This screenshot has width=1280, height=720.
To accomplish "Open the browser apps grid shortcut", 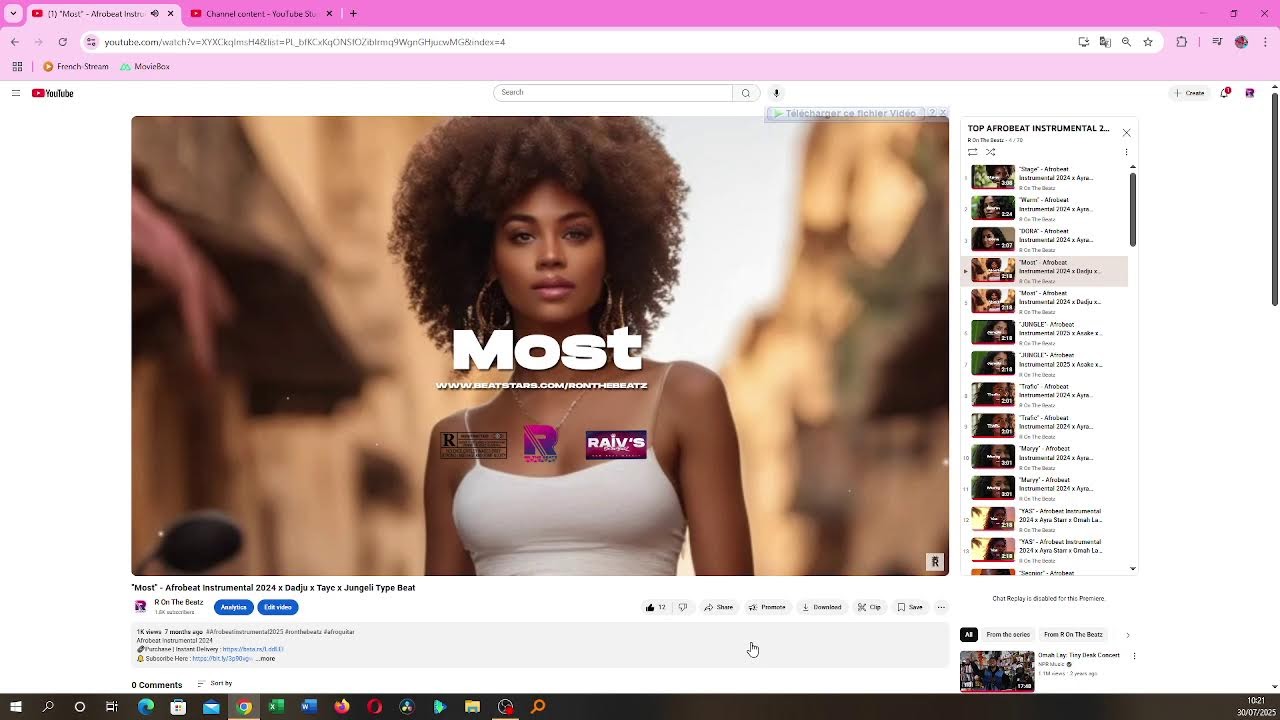I will pos(17,67).
